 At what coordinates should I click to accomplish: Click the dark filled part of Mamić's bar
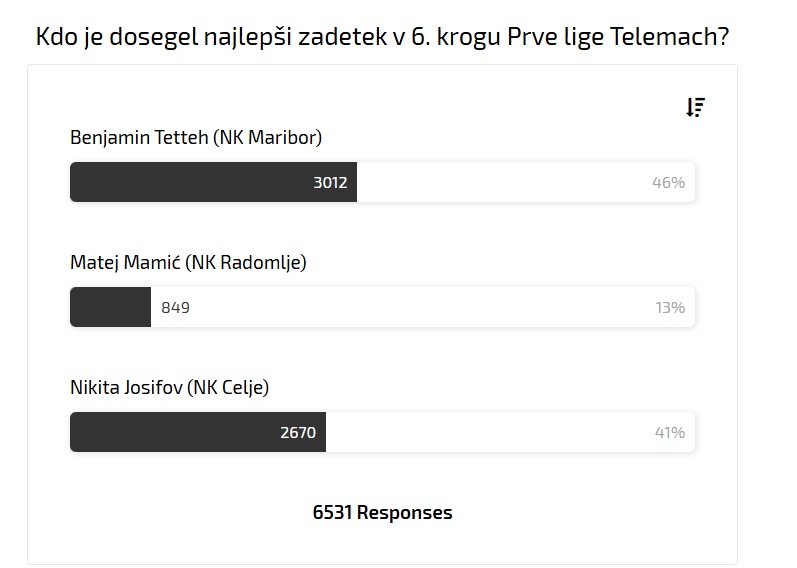click(110, 308)
